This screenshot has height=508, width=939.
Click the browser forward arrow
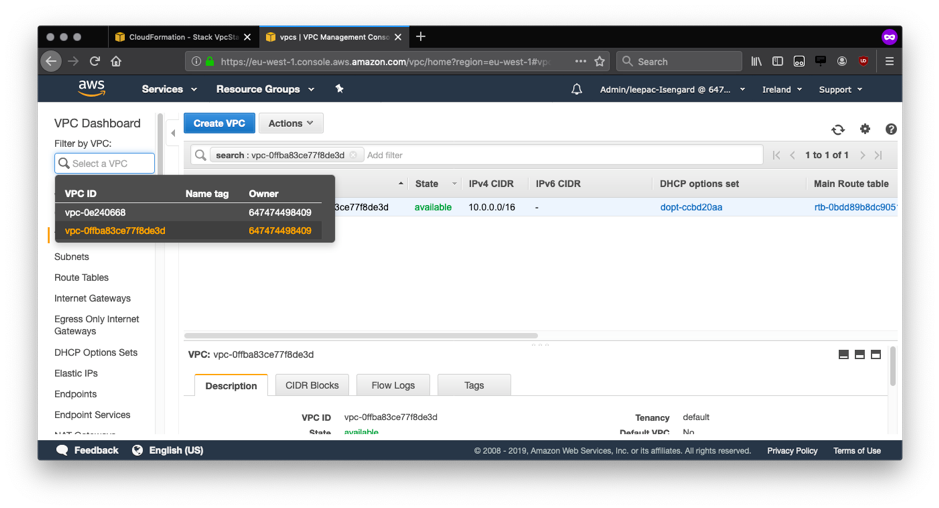point(73,61)
